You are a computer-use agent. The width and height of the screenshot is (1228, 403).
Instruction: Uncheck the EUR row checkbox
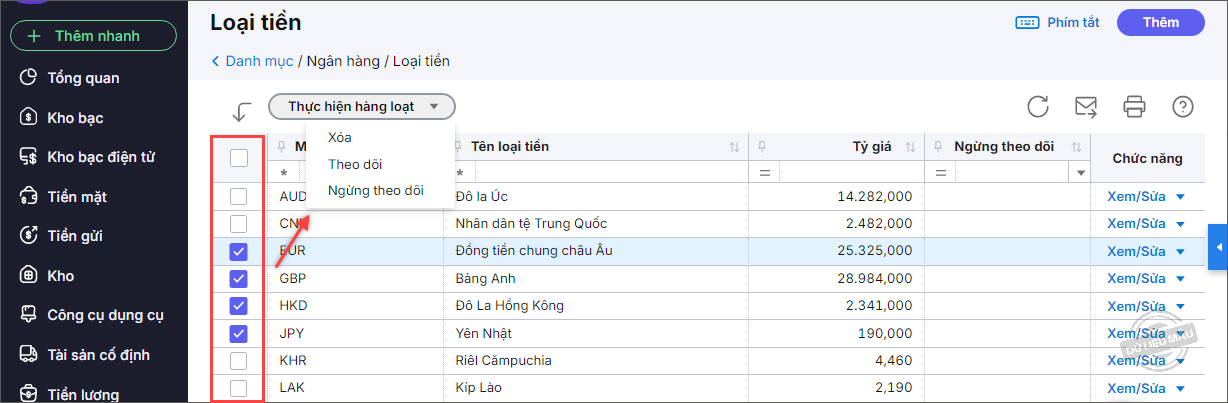[x=239, y=251]
